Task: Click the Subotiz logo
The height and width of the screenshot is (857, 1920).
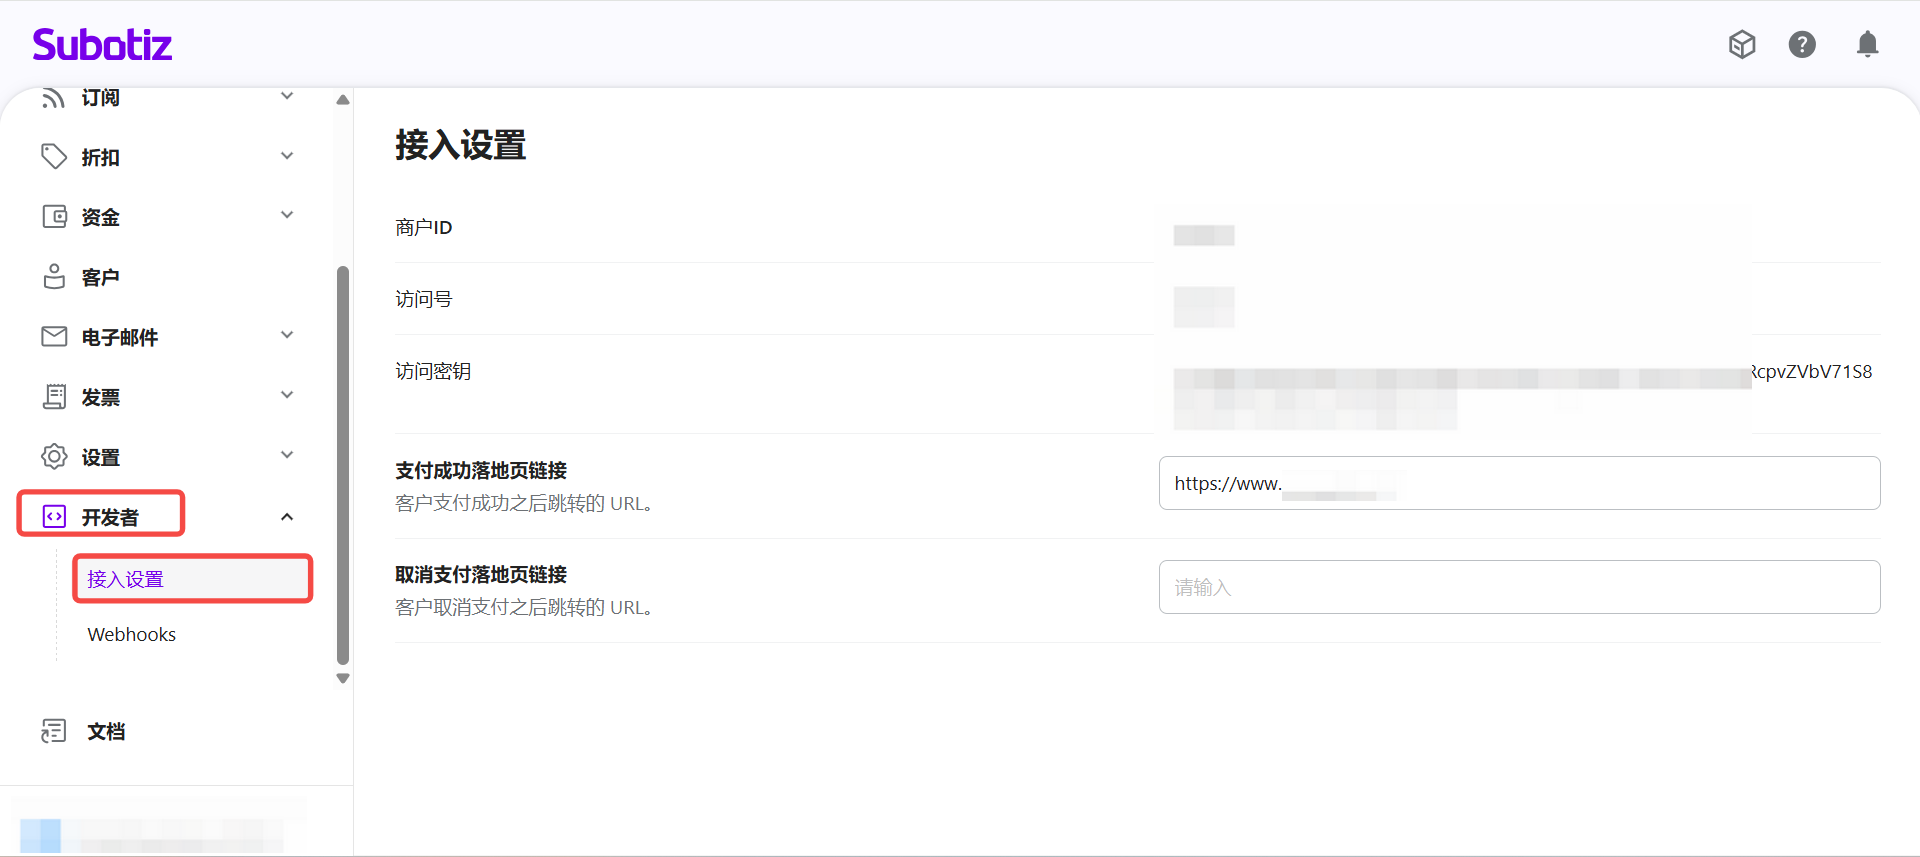Action: coord(102,45)
